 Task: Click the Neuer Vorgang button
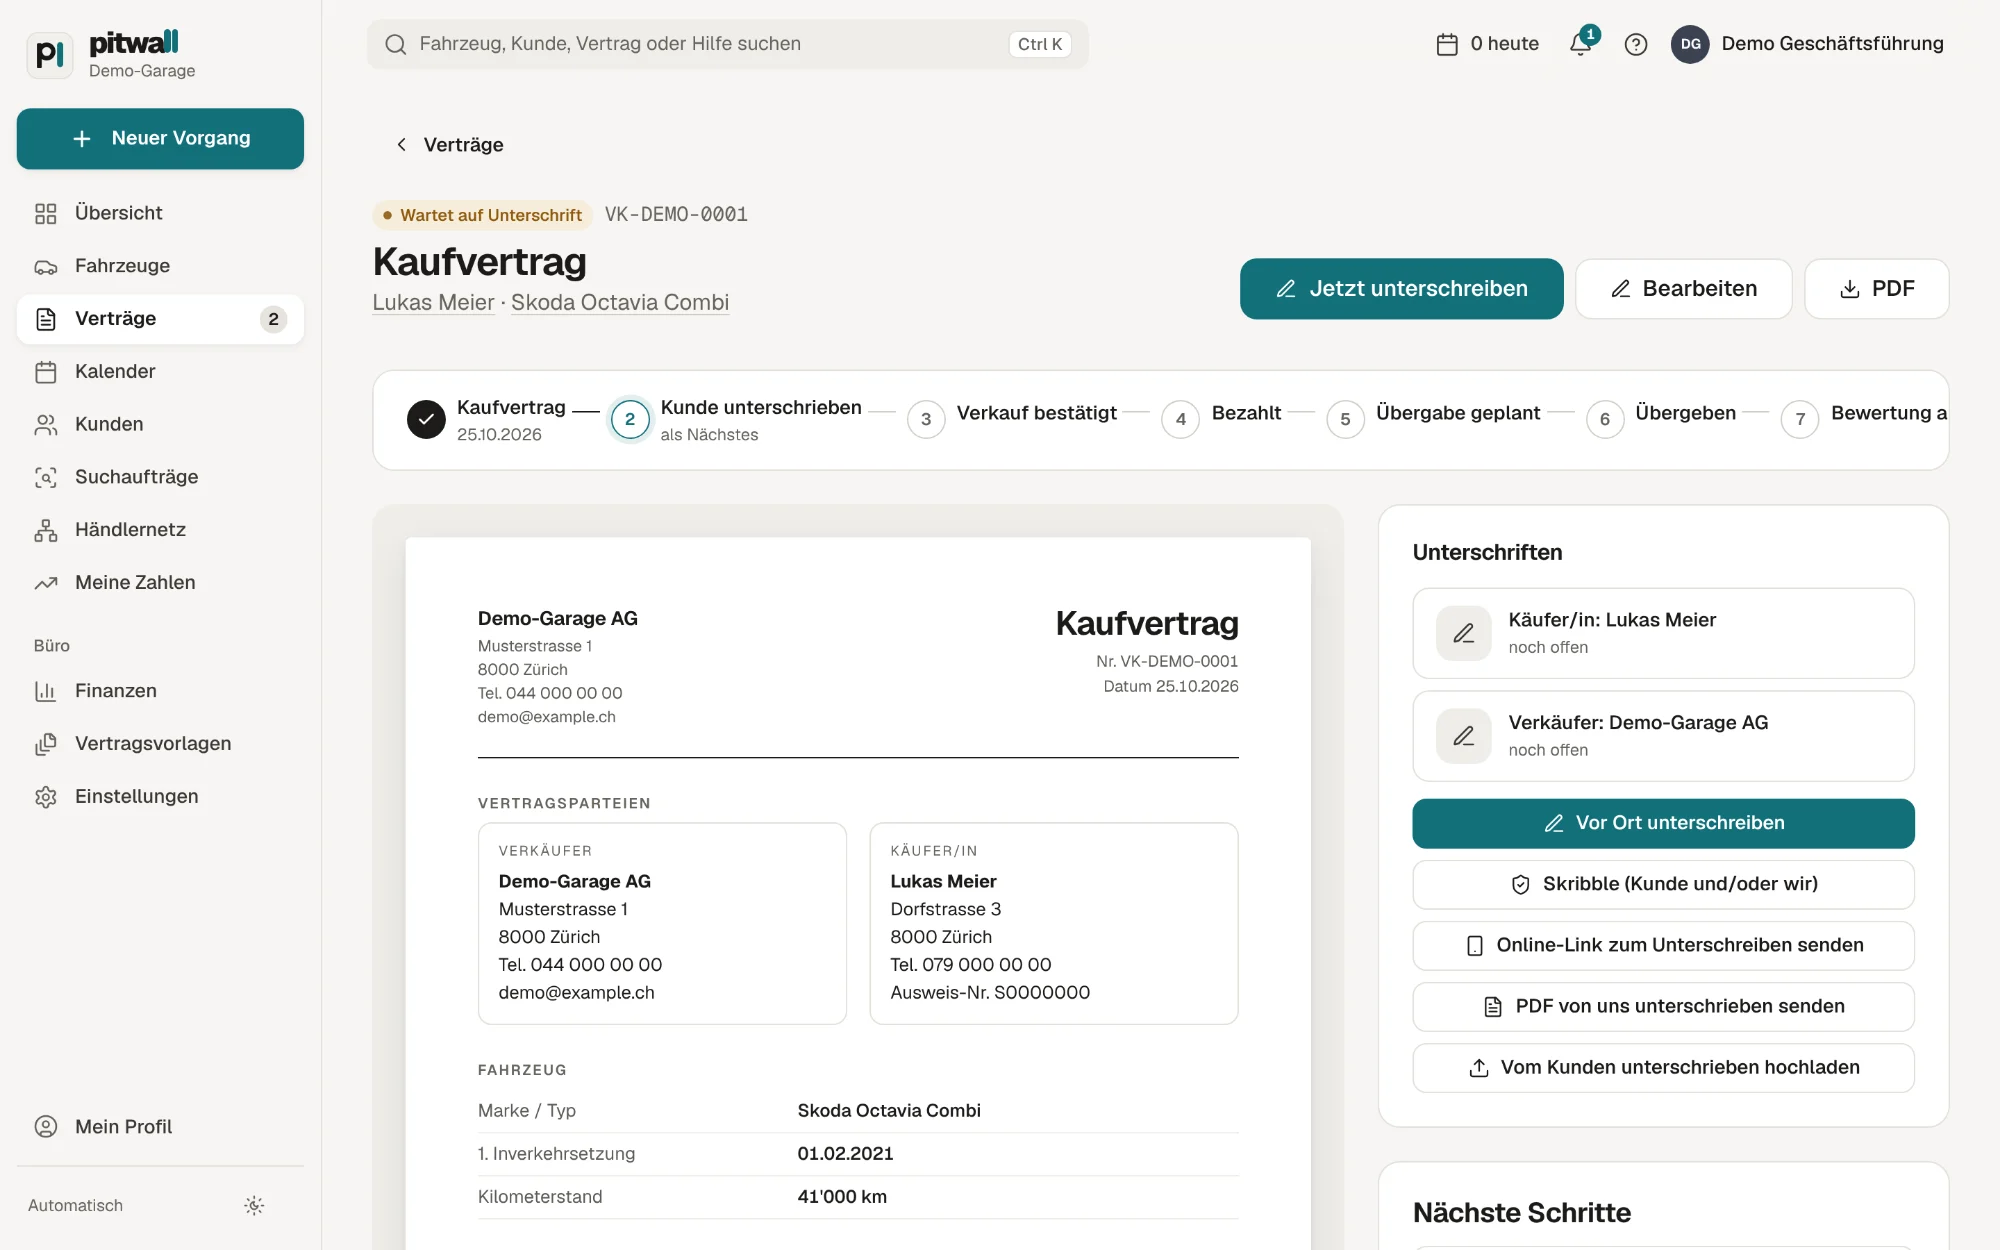pos(160,138)
